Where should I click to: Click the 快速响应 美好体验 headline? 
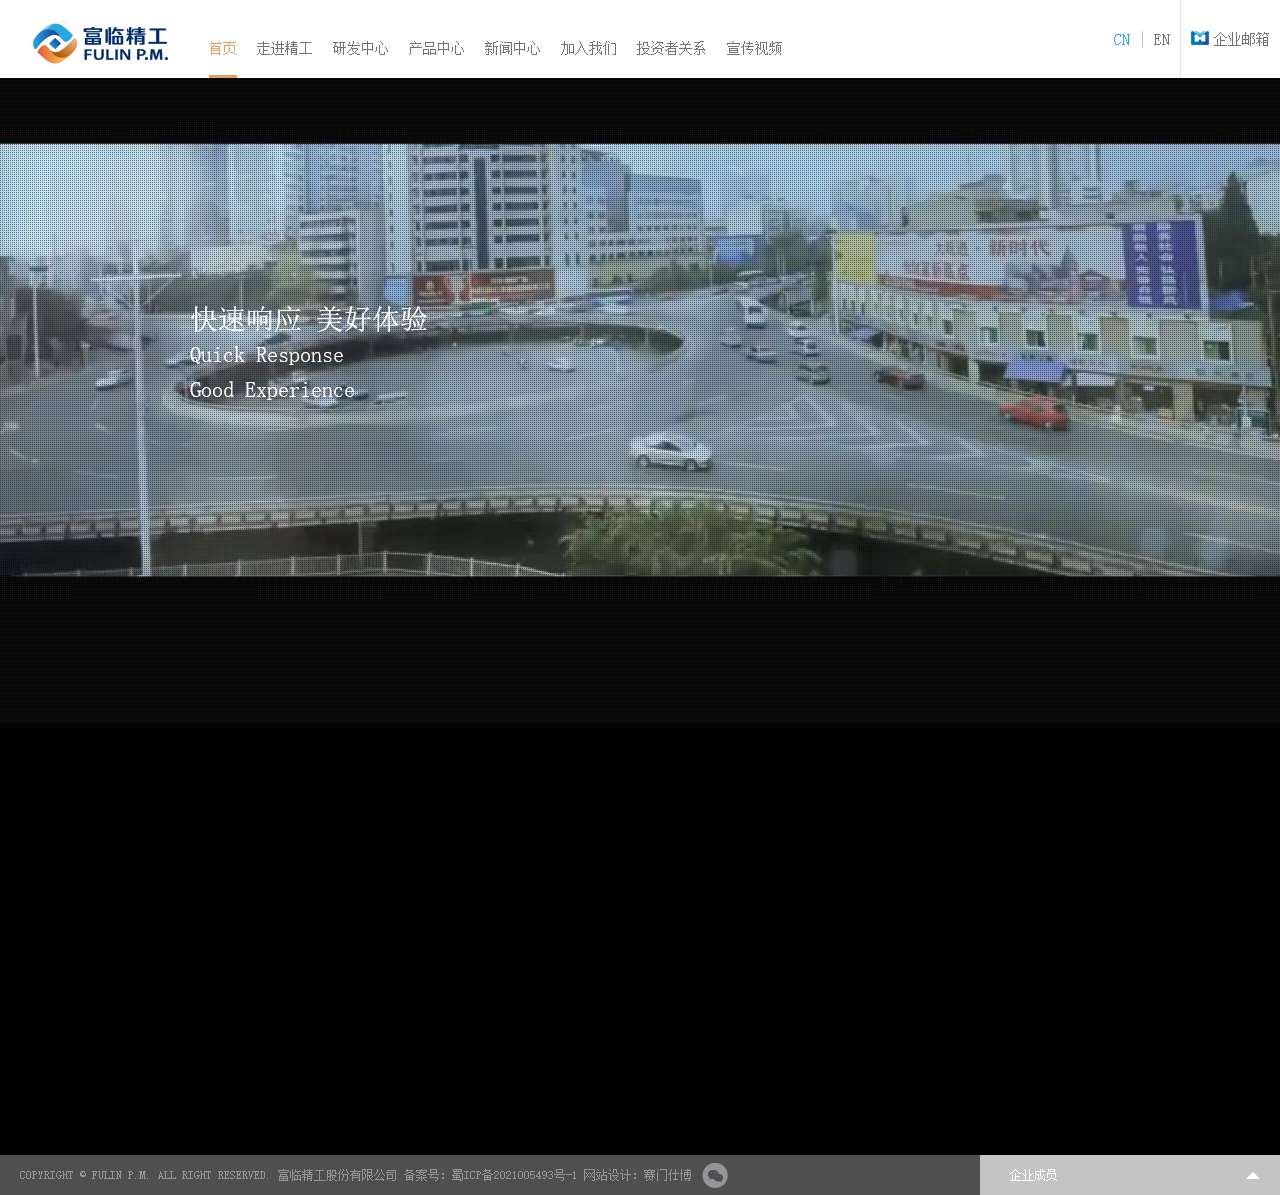(309, 319)
